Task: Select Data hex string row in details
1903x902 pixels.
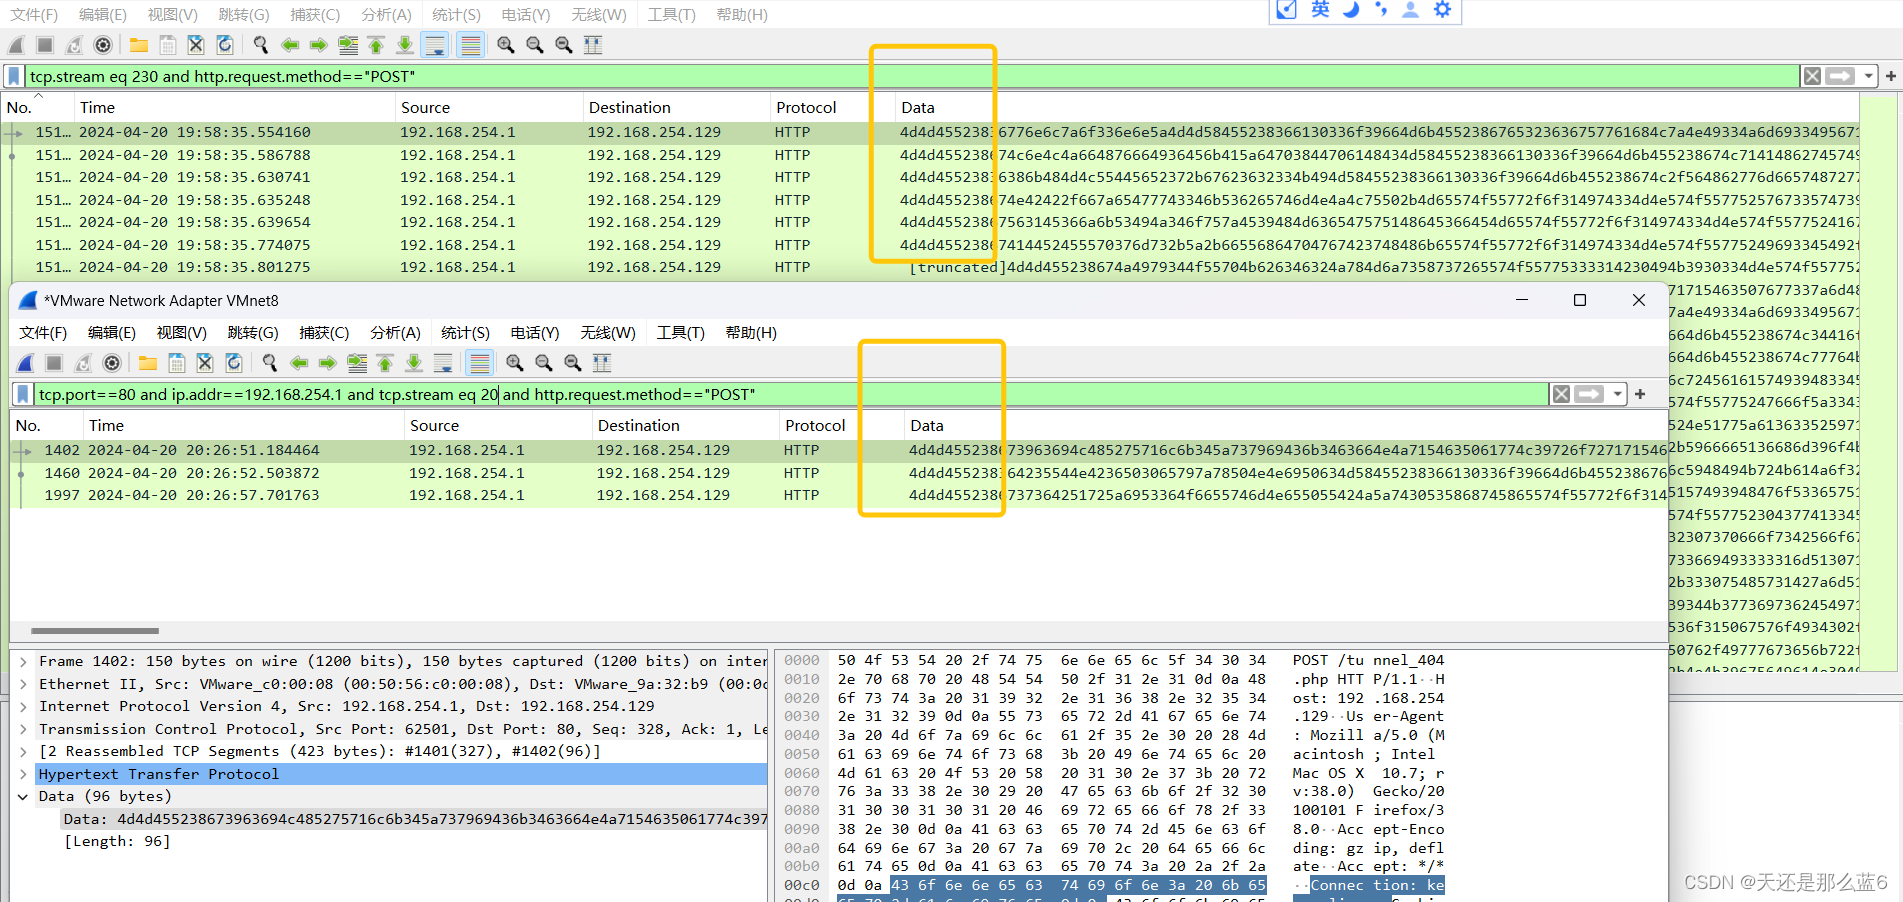Action: (415, 819)
